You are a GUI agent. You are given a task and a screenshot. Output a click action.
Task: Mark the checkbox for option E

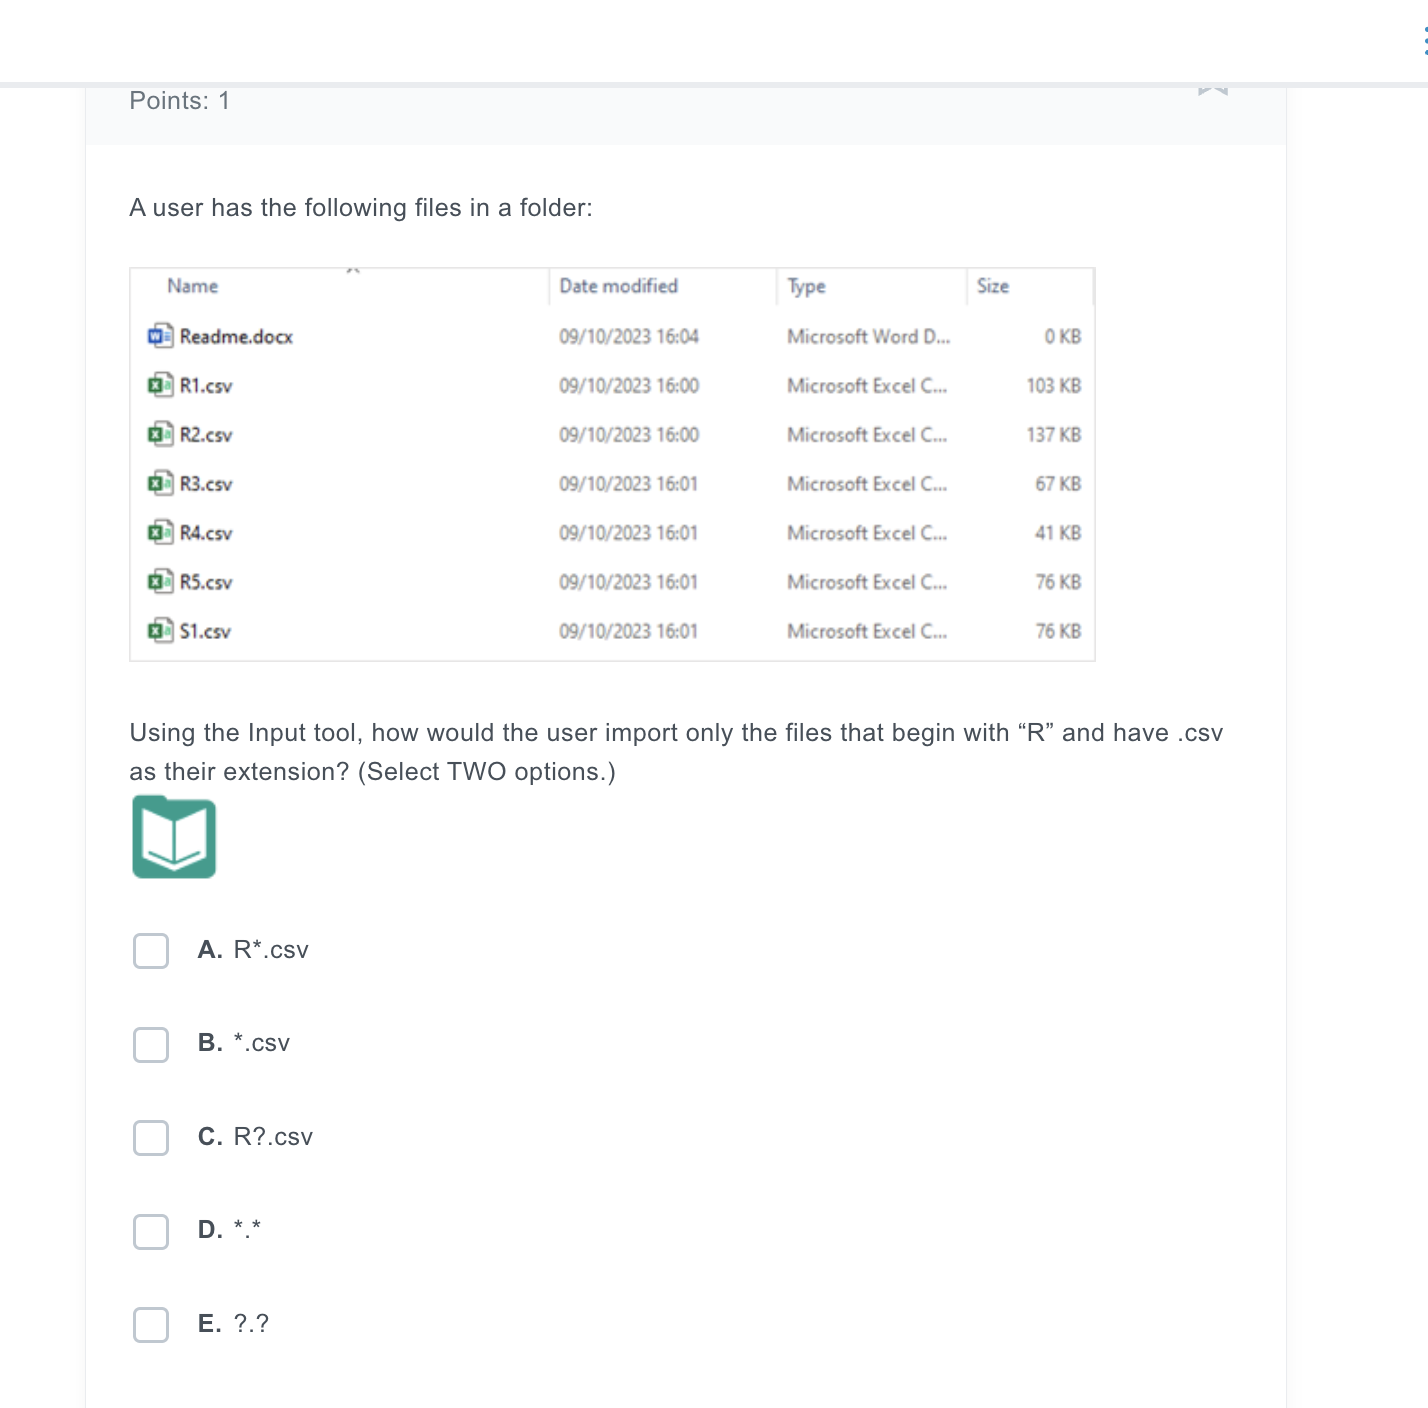[151, 1325]
